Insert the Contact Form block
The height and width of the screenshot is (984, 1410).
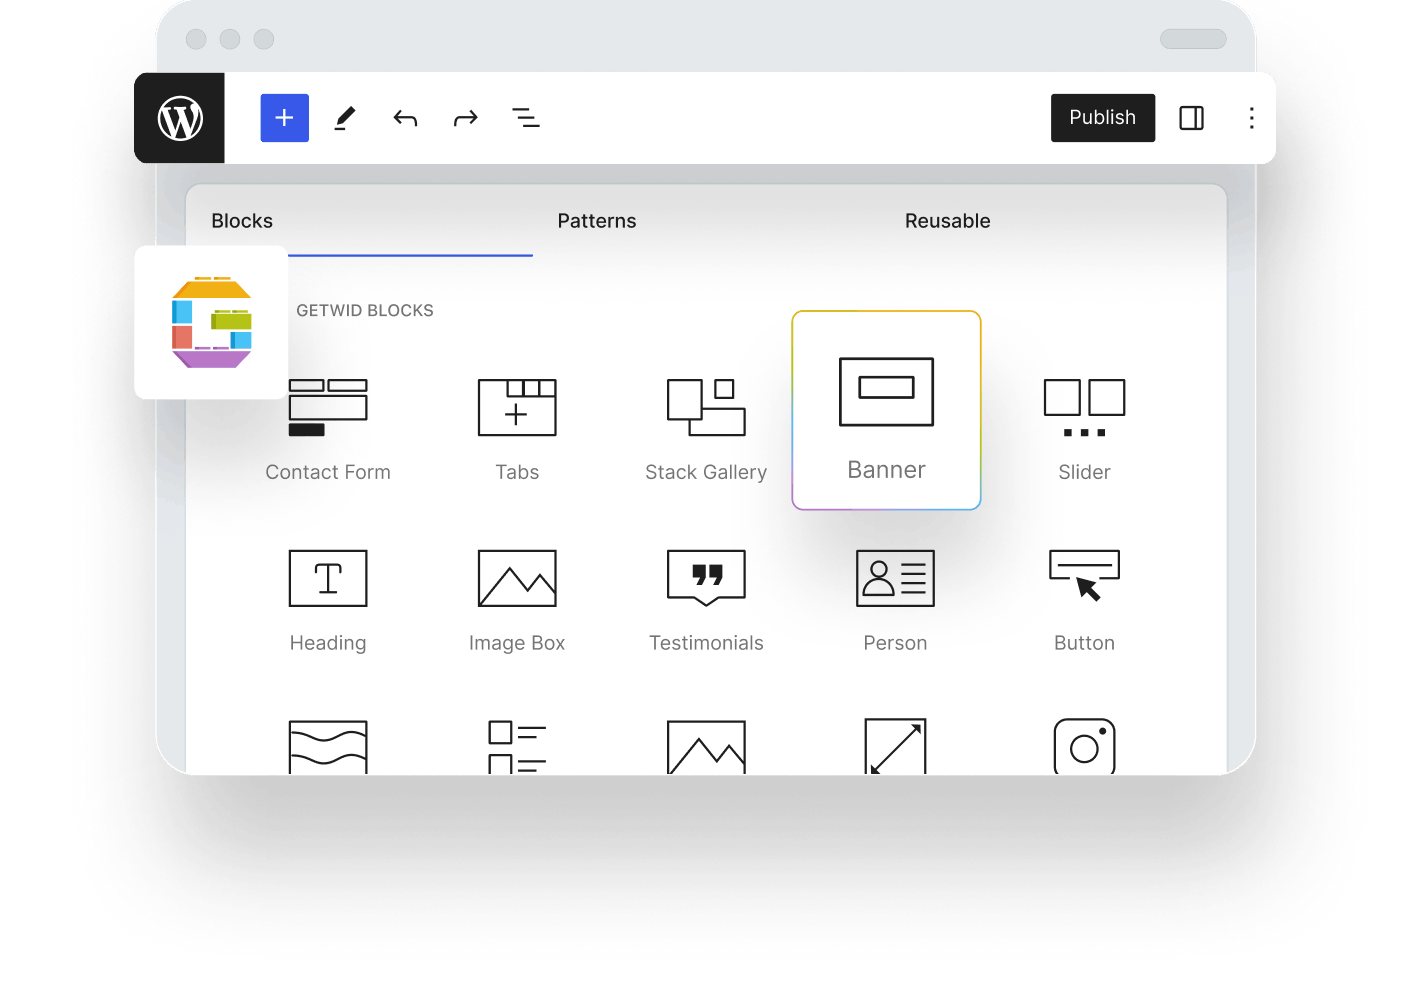click(x=328, y=428)
